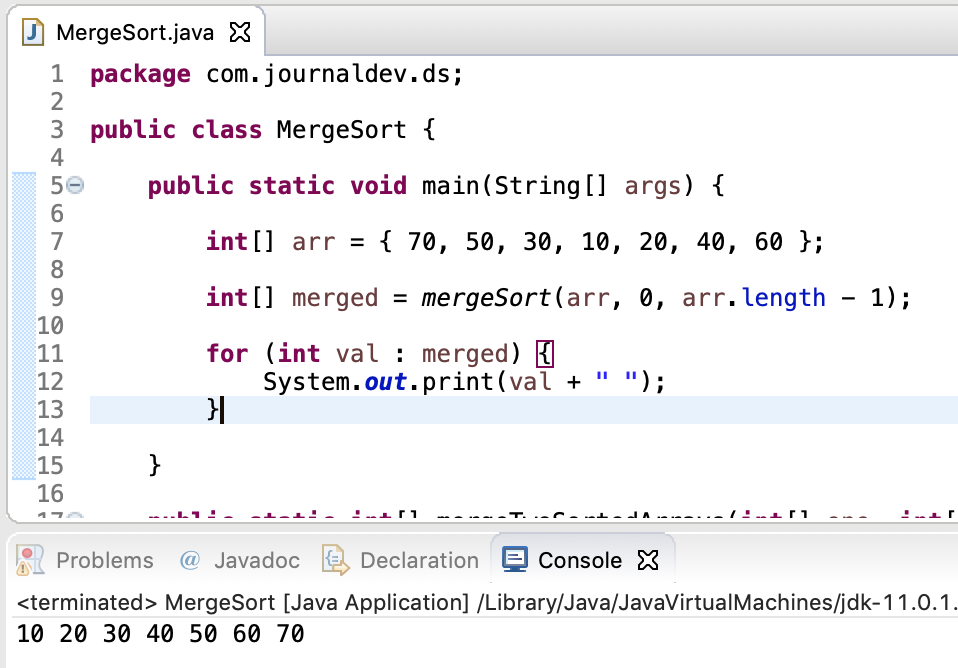The height and width of the screenshot is (668, 958).
Task: Click the Problems view warning icon
Action: coord(30,560)
